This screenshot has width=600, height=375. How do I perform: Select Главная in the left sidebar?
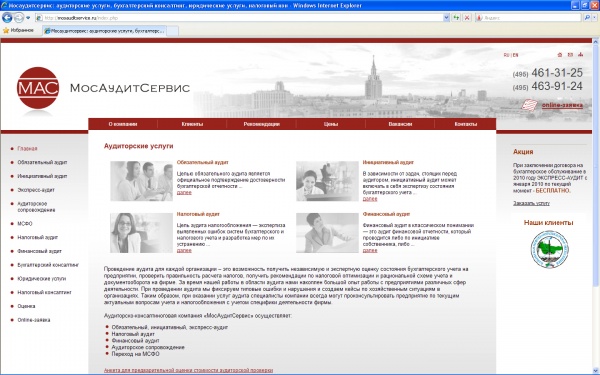pos(27,148)
